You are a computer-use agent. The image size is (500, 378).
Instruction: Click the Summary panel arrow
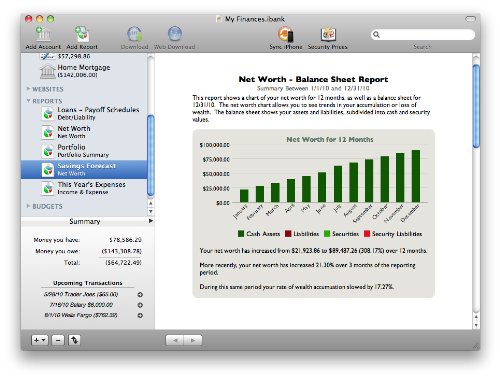click(x=151, y=221)
